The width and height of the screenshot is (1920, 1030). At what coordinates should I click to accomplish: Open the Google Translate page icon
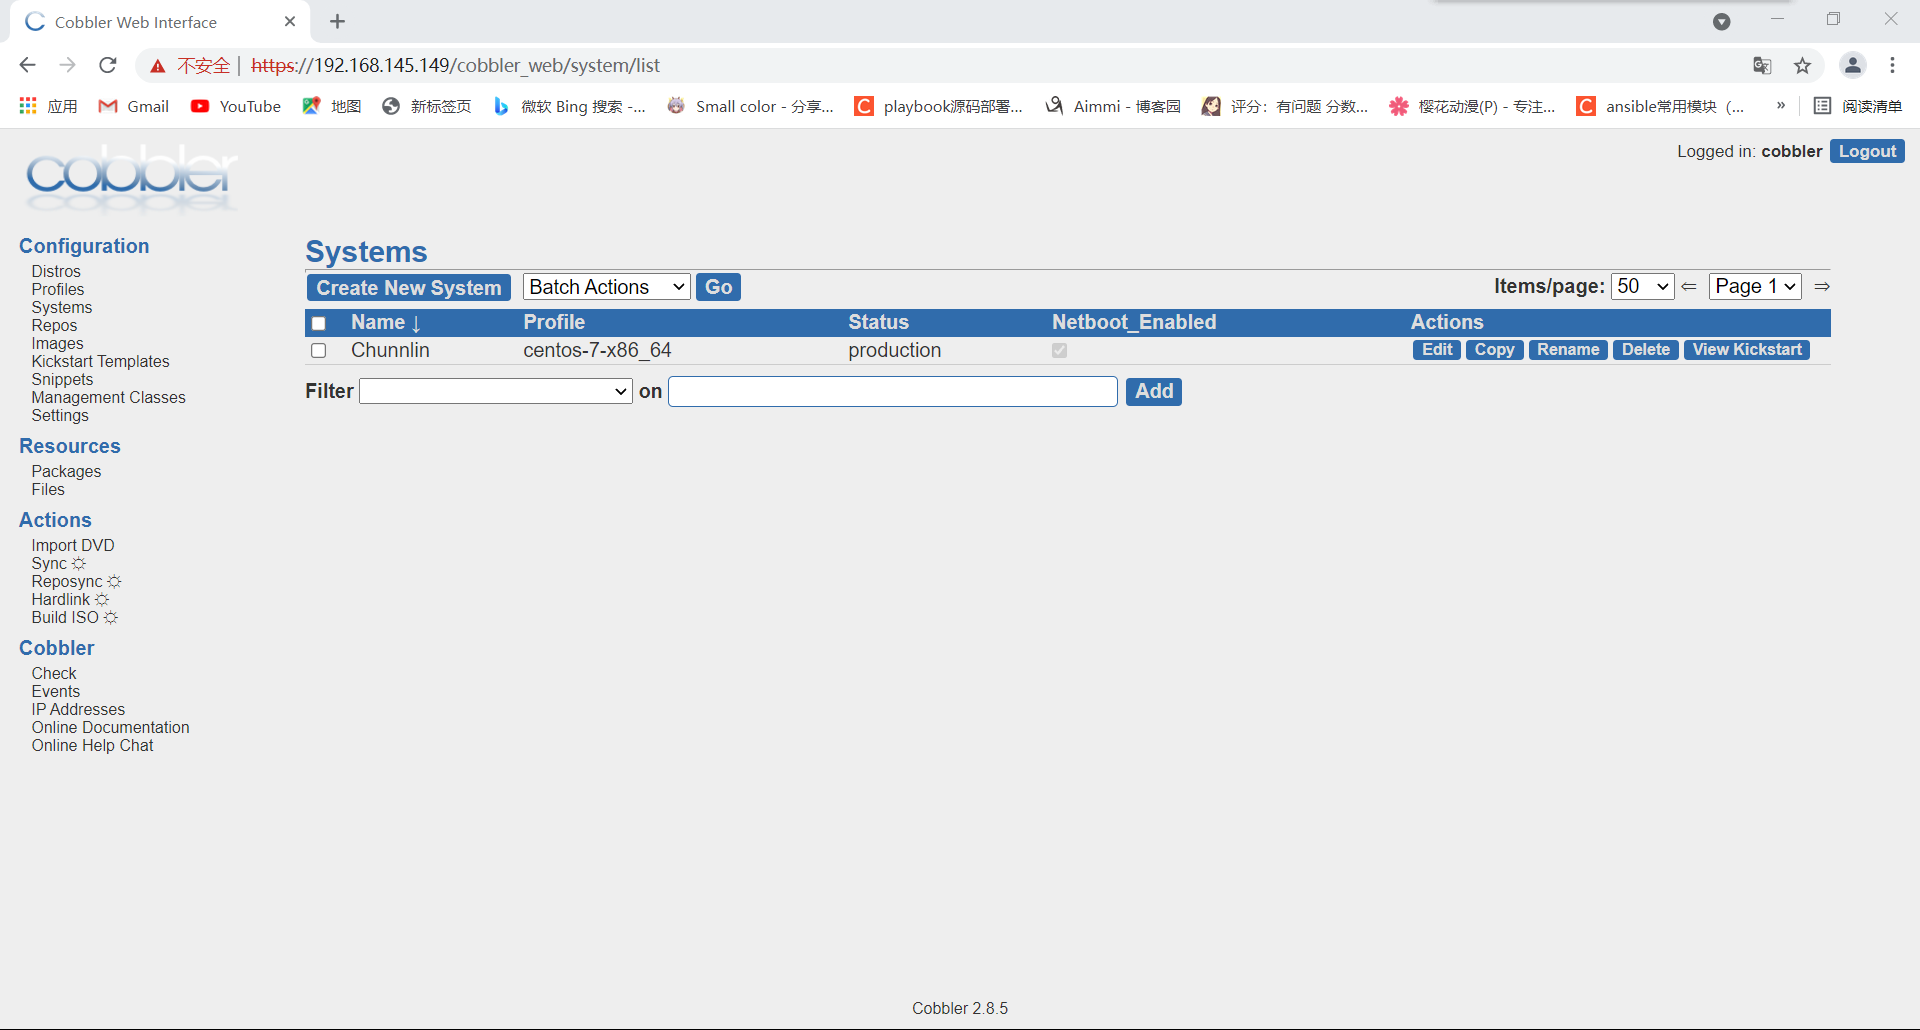pos(1762,66)
